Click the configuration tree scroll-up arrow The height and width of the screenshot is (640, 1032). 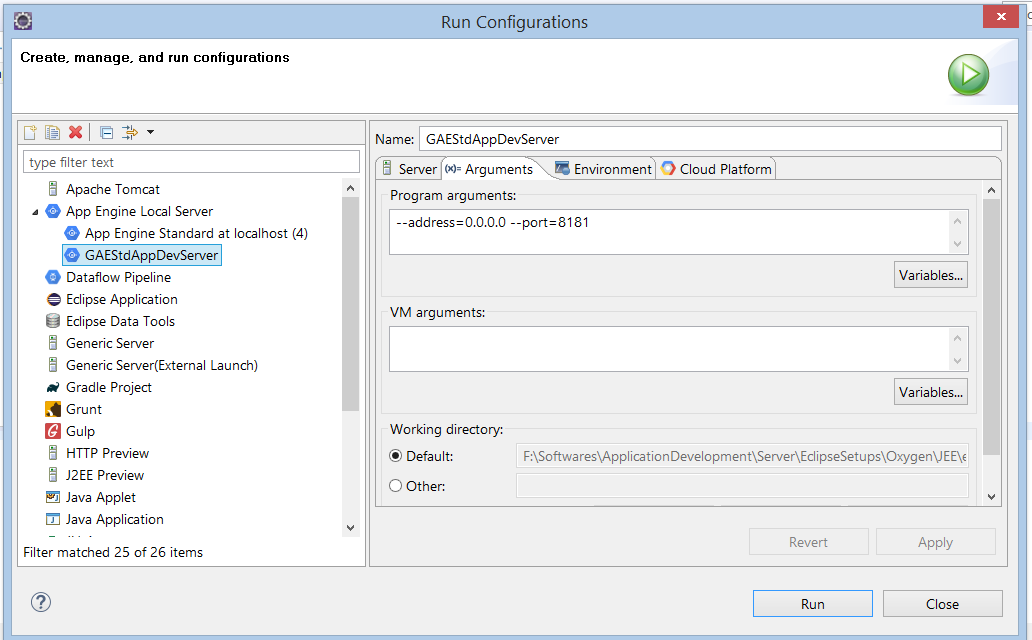coord(350,188)
